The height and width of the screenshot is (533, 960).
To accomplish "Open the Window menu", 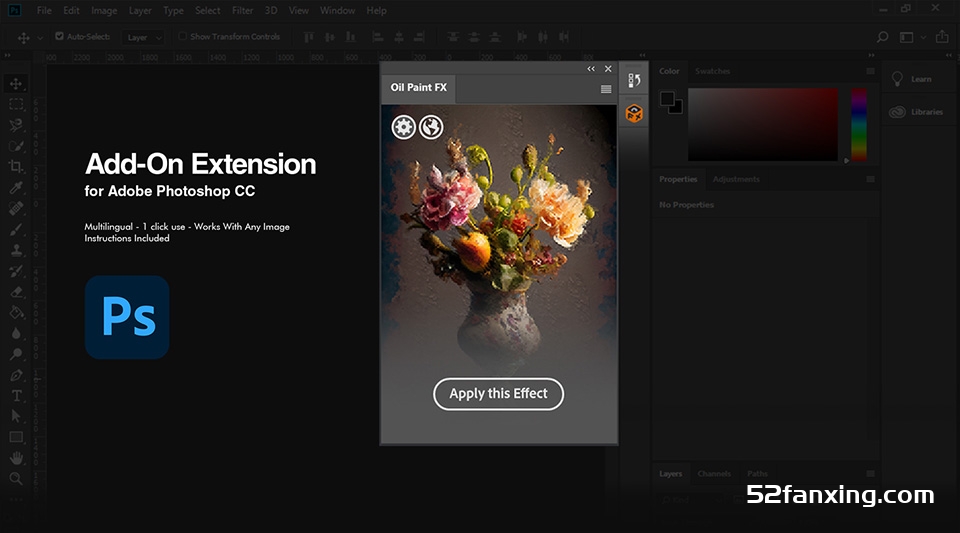I will click(x=337, y=10).
